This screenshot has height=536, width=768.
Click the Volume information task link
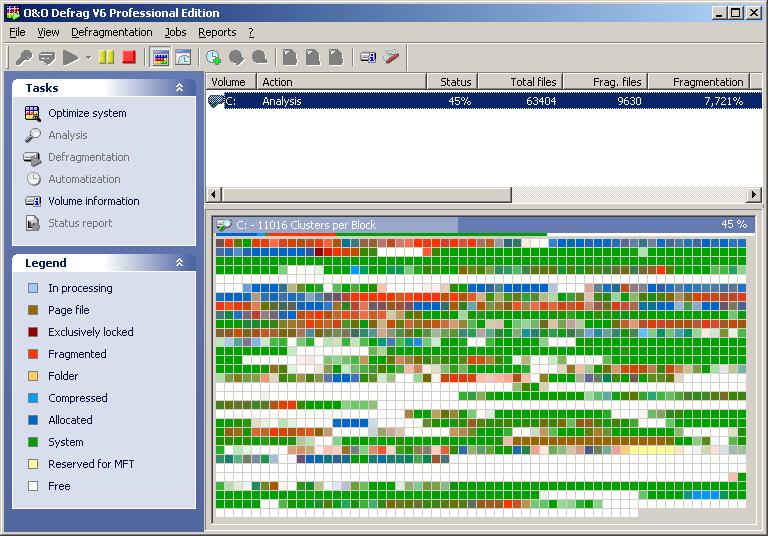click(x=93, y=201)
